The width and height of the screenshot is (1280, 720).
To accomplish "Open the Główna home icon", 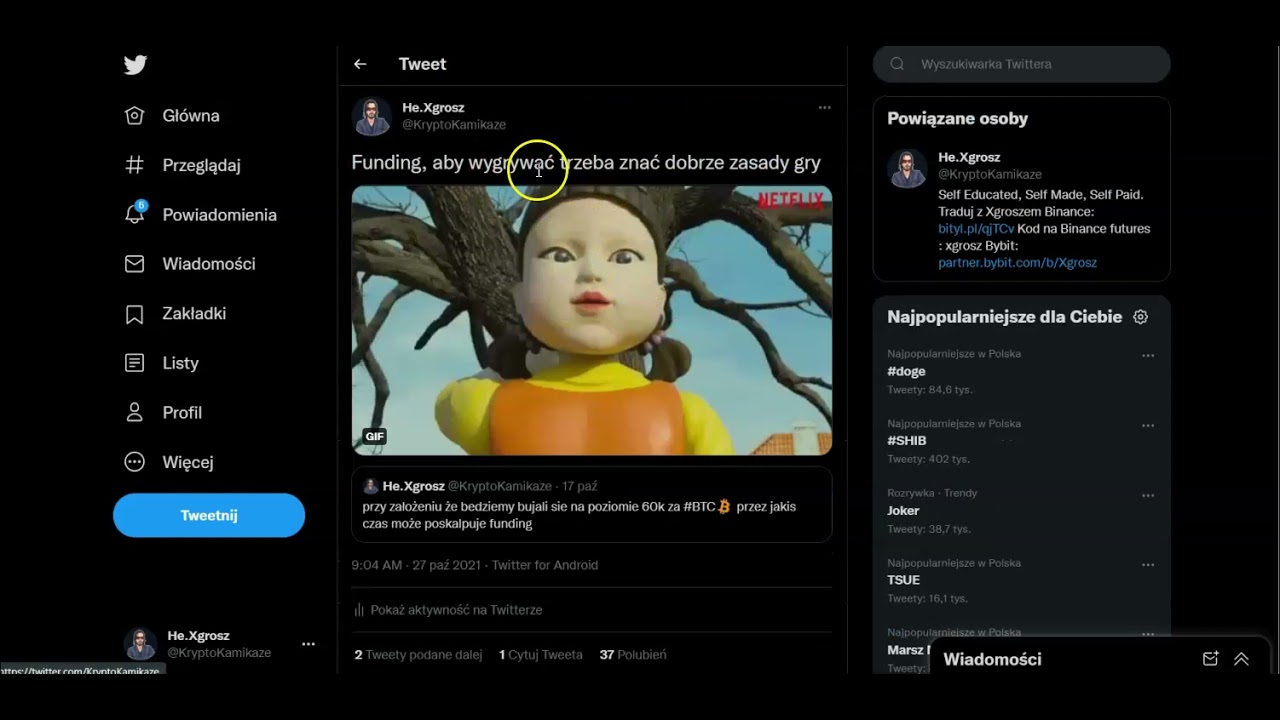I will click(134, 116).
